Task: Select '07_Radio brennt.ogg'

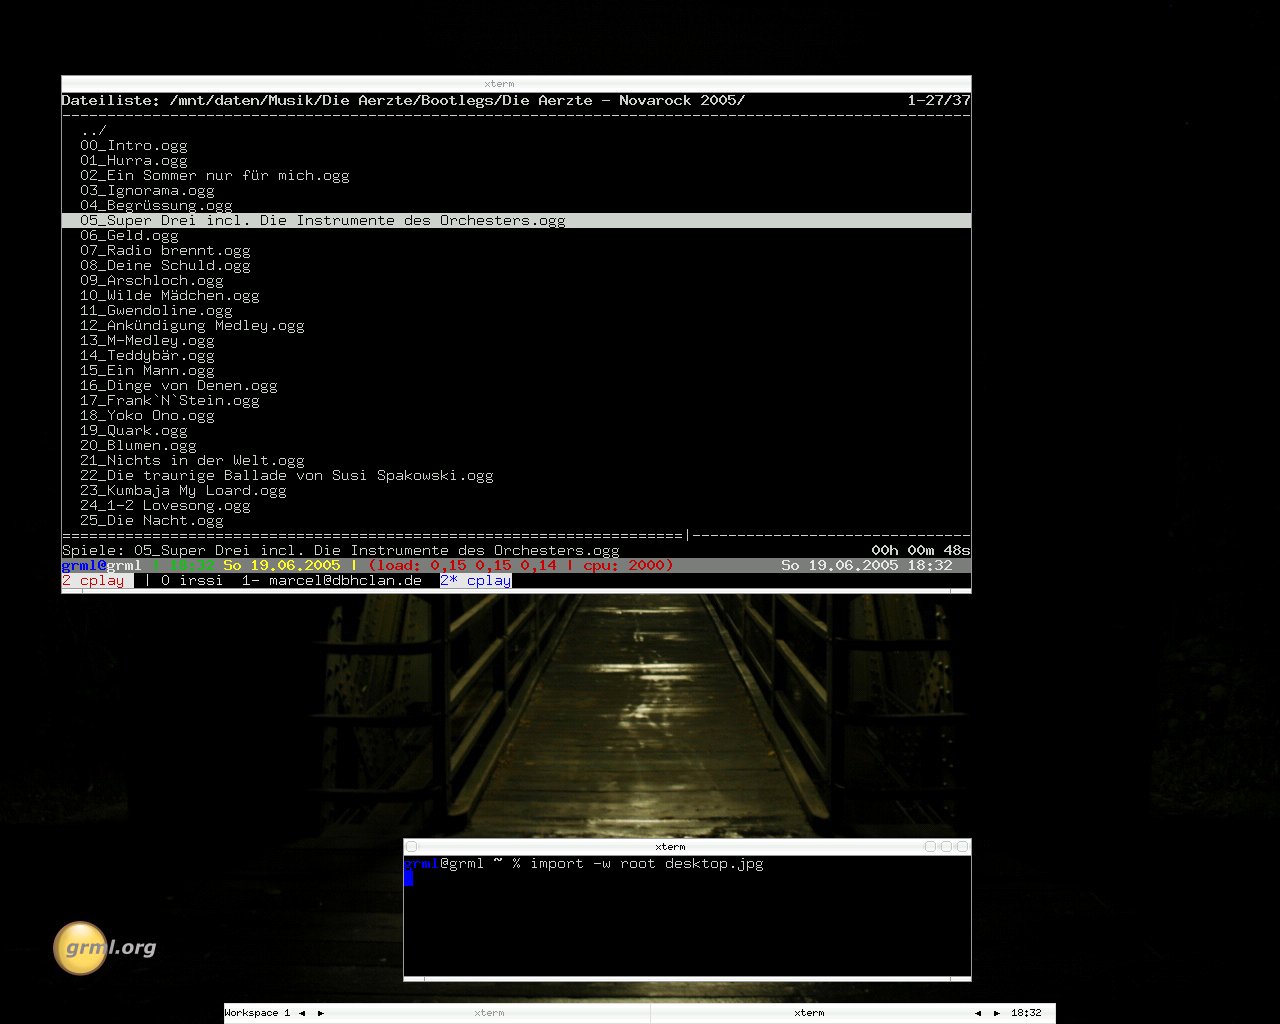Action: coord(165,250)
